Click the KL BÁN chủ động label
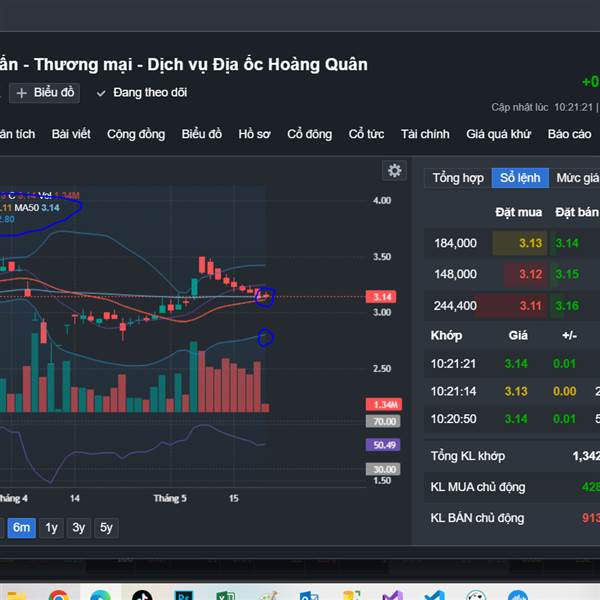The image size is (600, 600). (477, 518)
